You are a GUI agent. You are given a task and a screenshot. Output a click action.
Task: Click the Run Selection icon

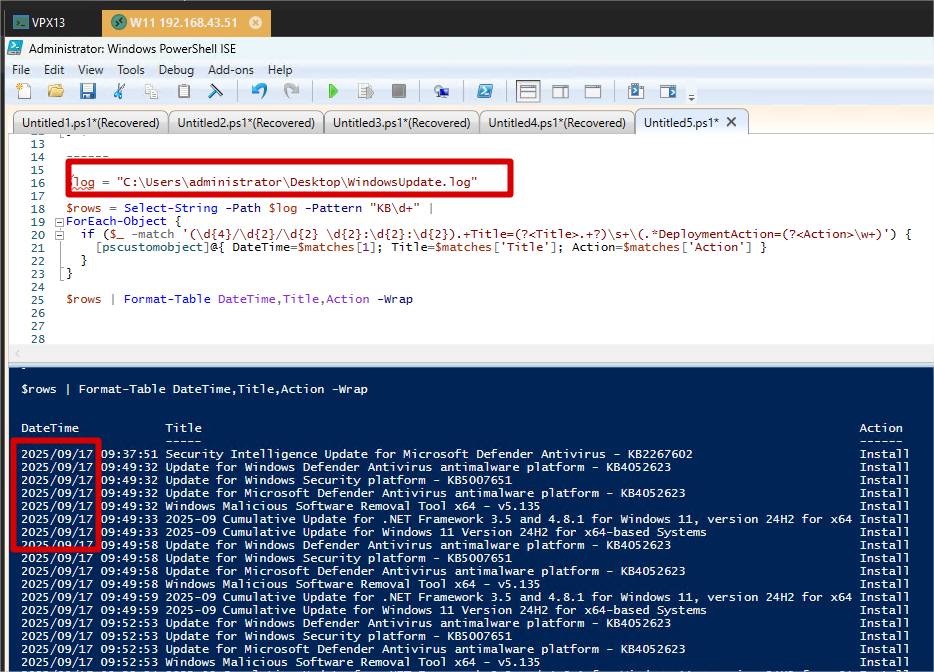tap(366, 92)
